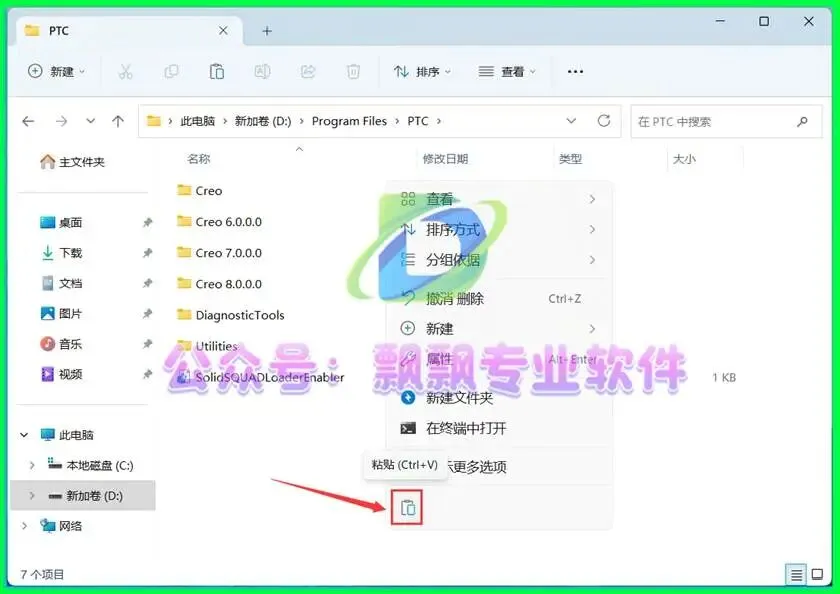The height and width of the screenshot is (594, 840).
Task: Choose 新建文件夹 in context menu
Action: (x=499, y=397)
